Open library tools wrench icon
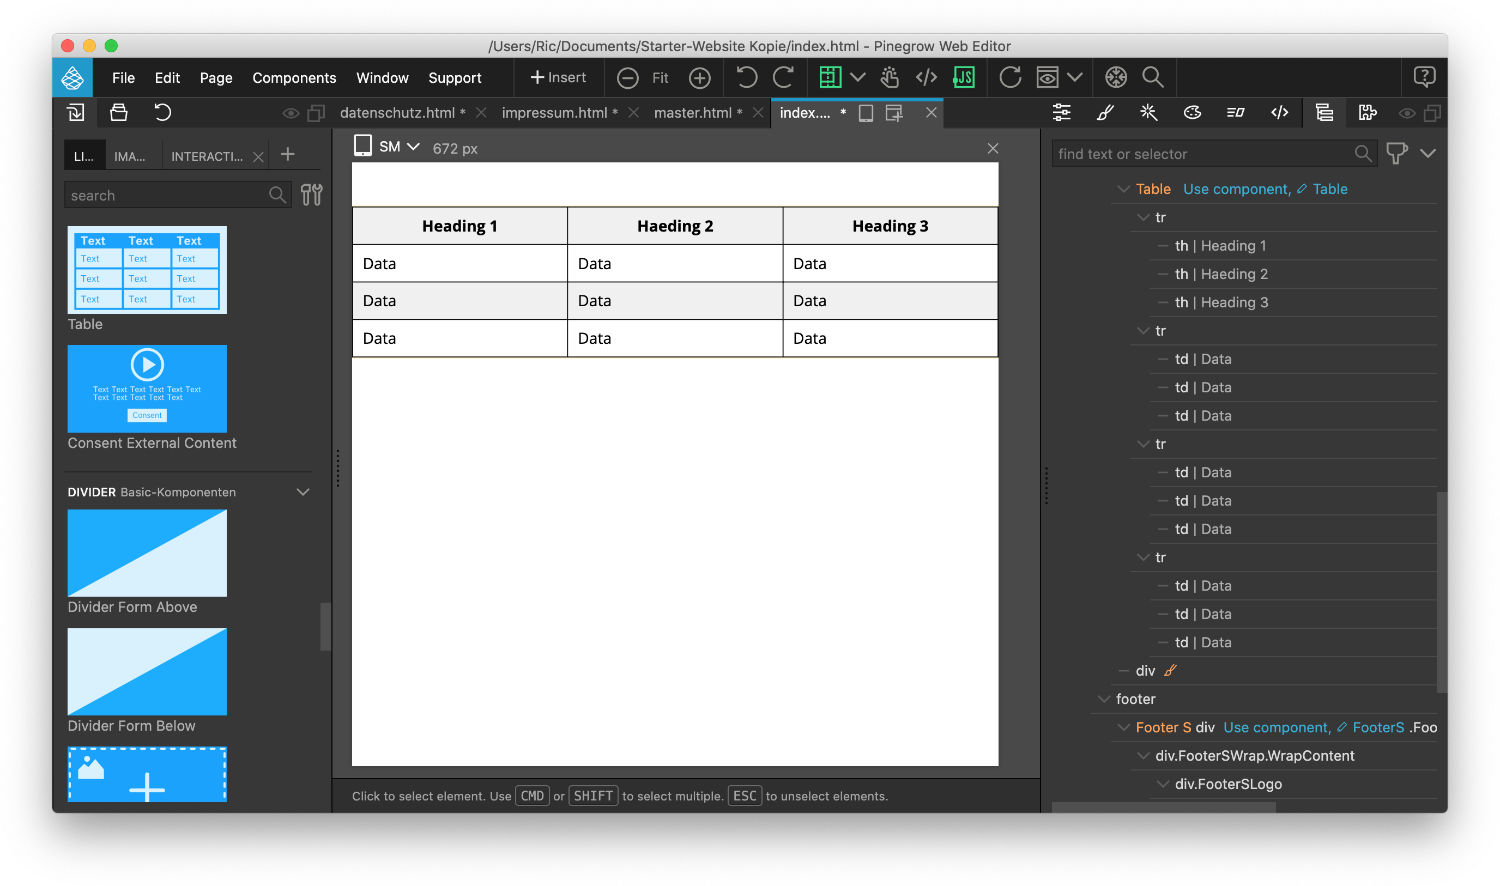 [x=312, y=195]
